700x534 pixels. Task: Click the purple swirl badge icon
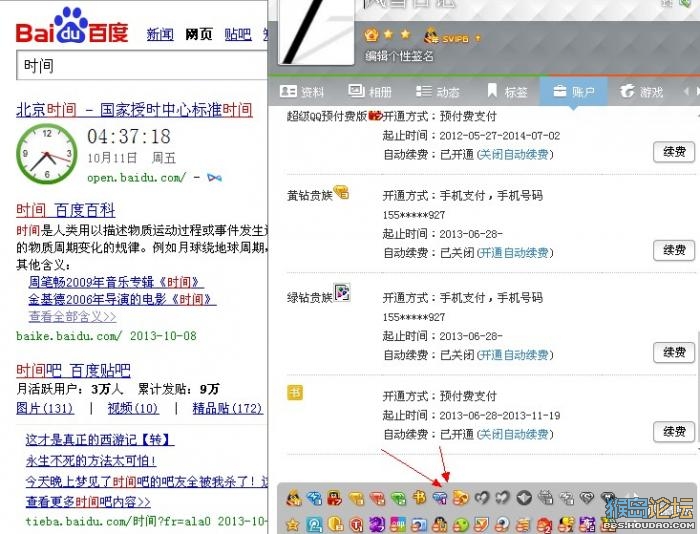(x=377, y=525)
